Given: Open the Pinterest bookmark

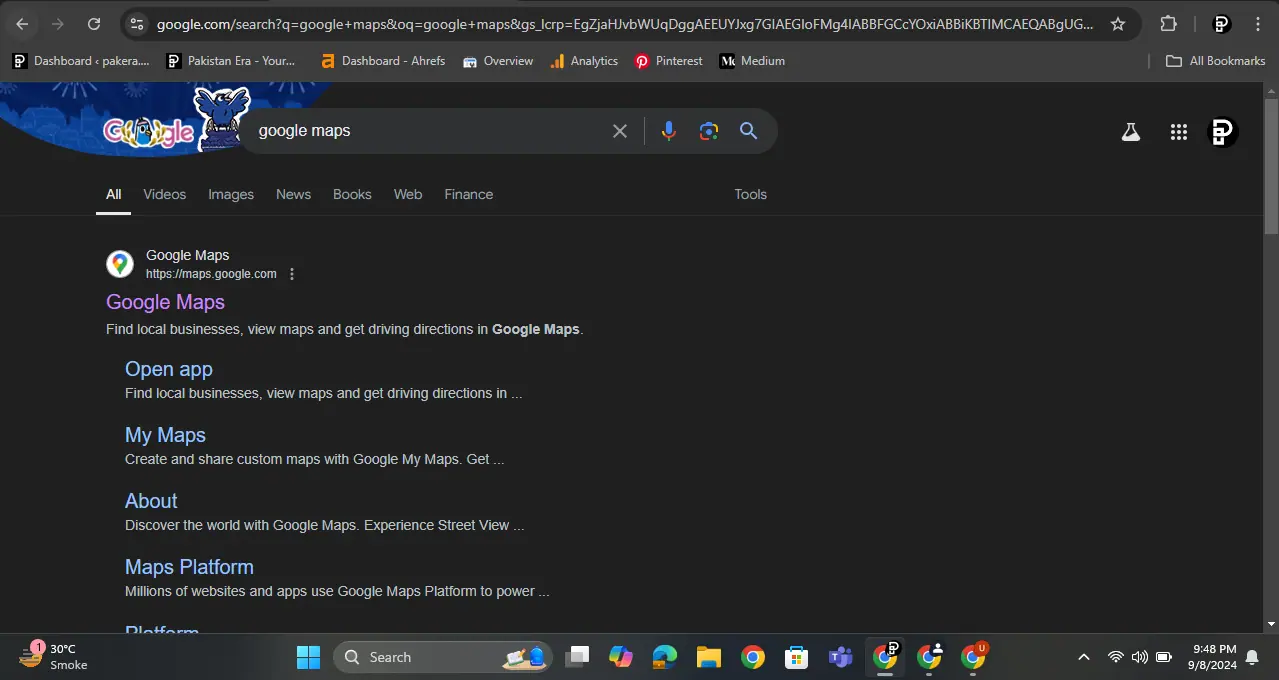Looking at the screenshot, I should click(x=669, y=61).
